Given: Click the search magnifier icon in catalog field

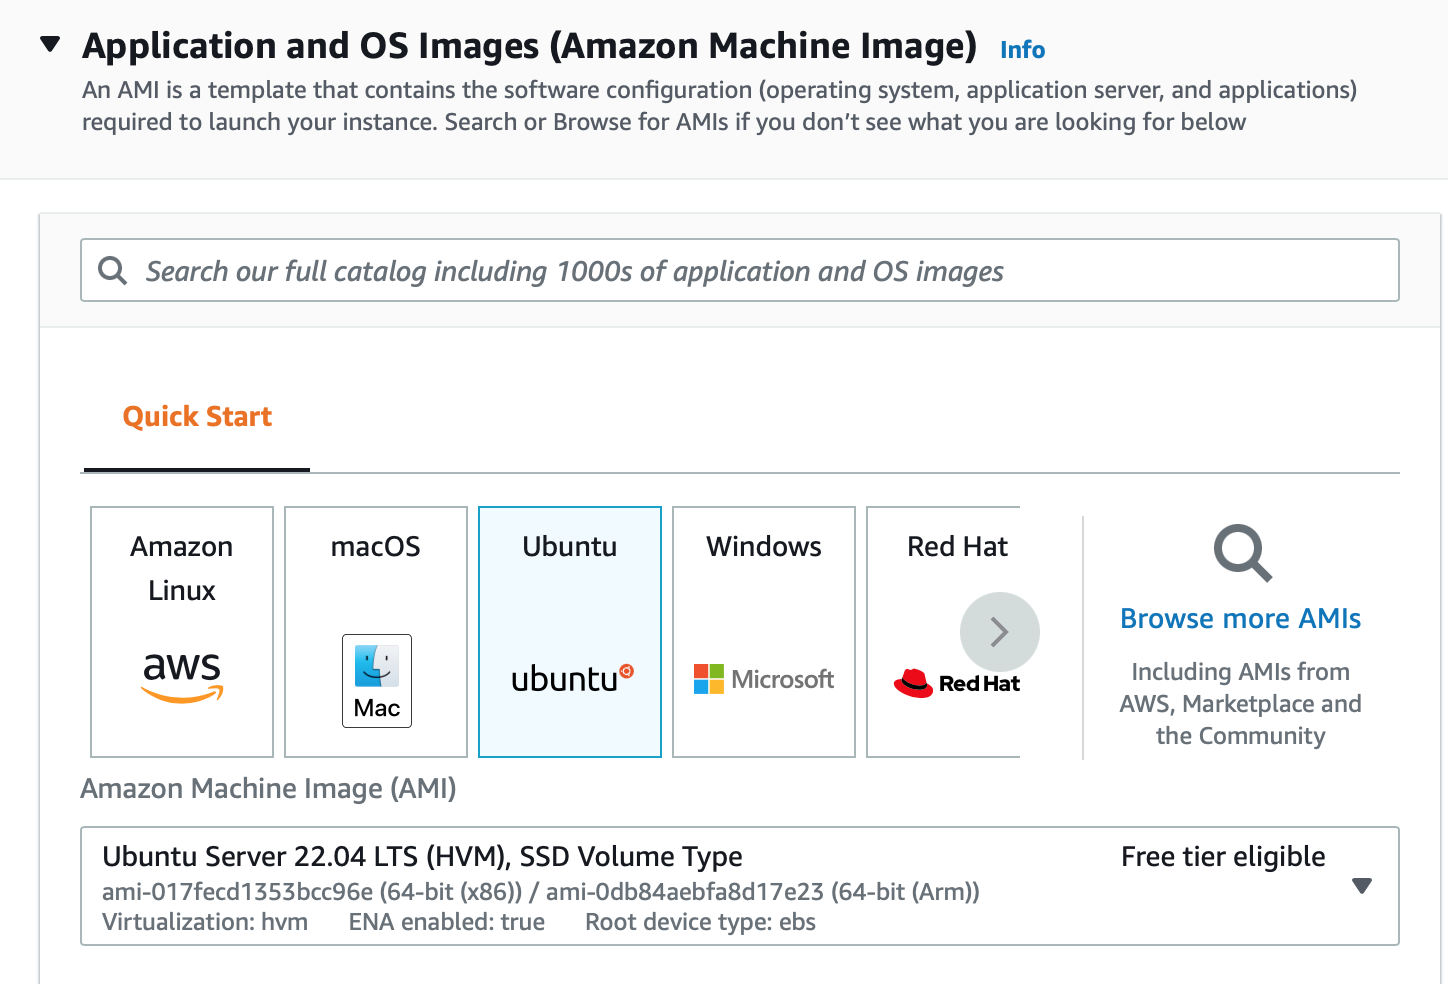Looking at the screenshot, I should click(113, 270).
